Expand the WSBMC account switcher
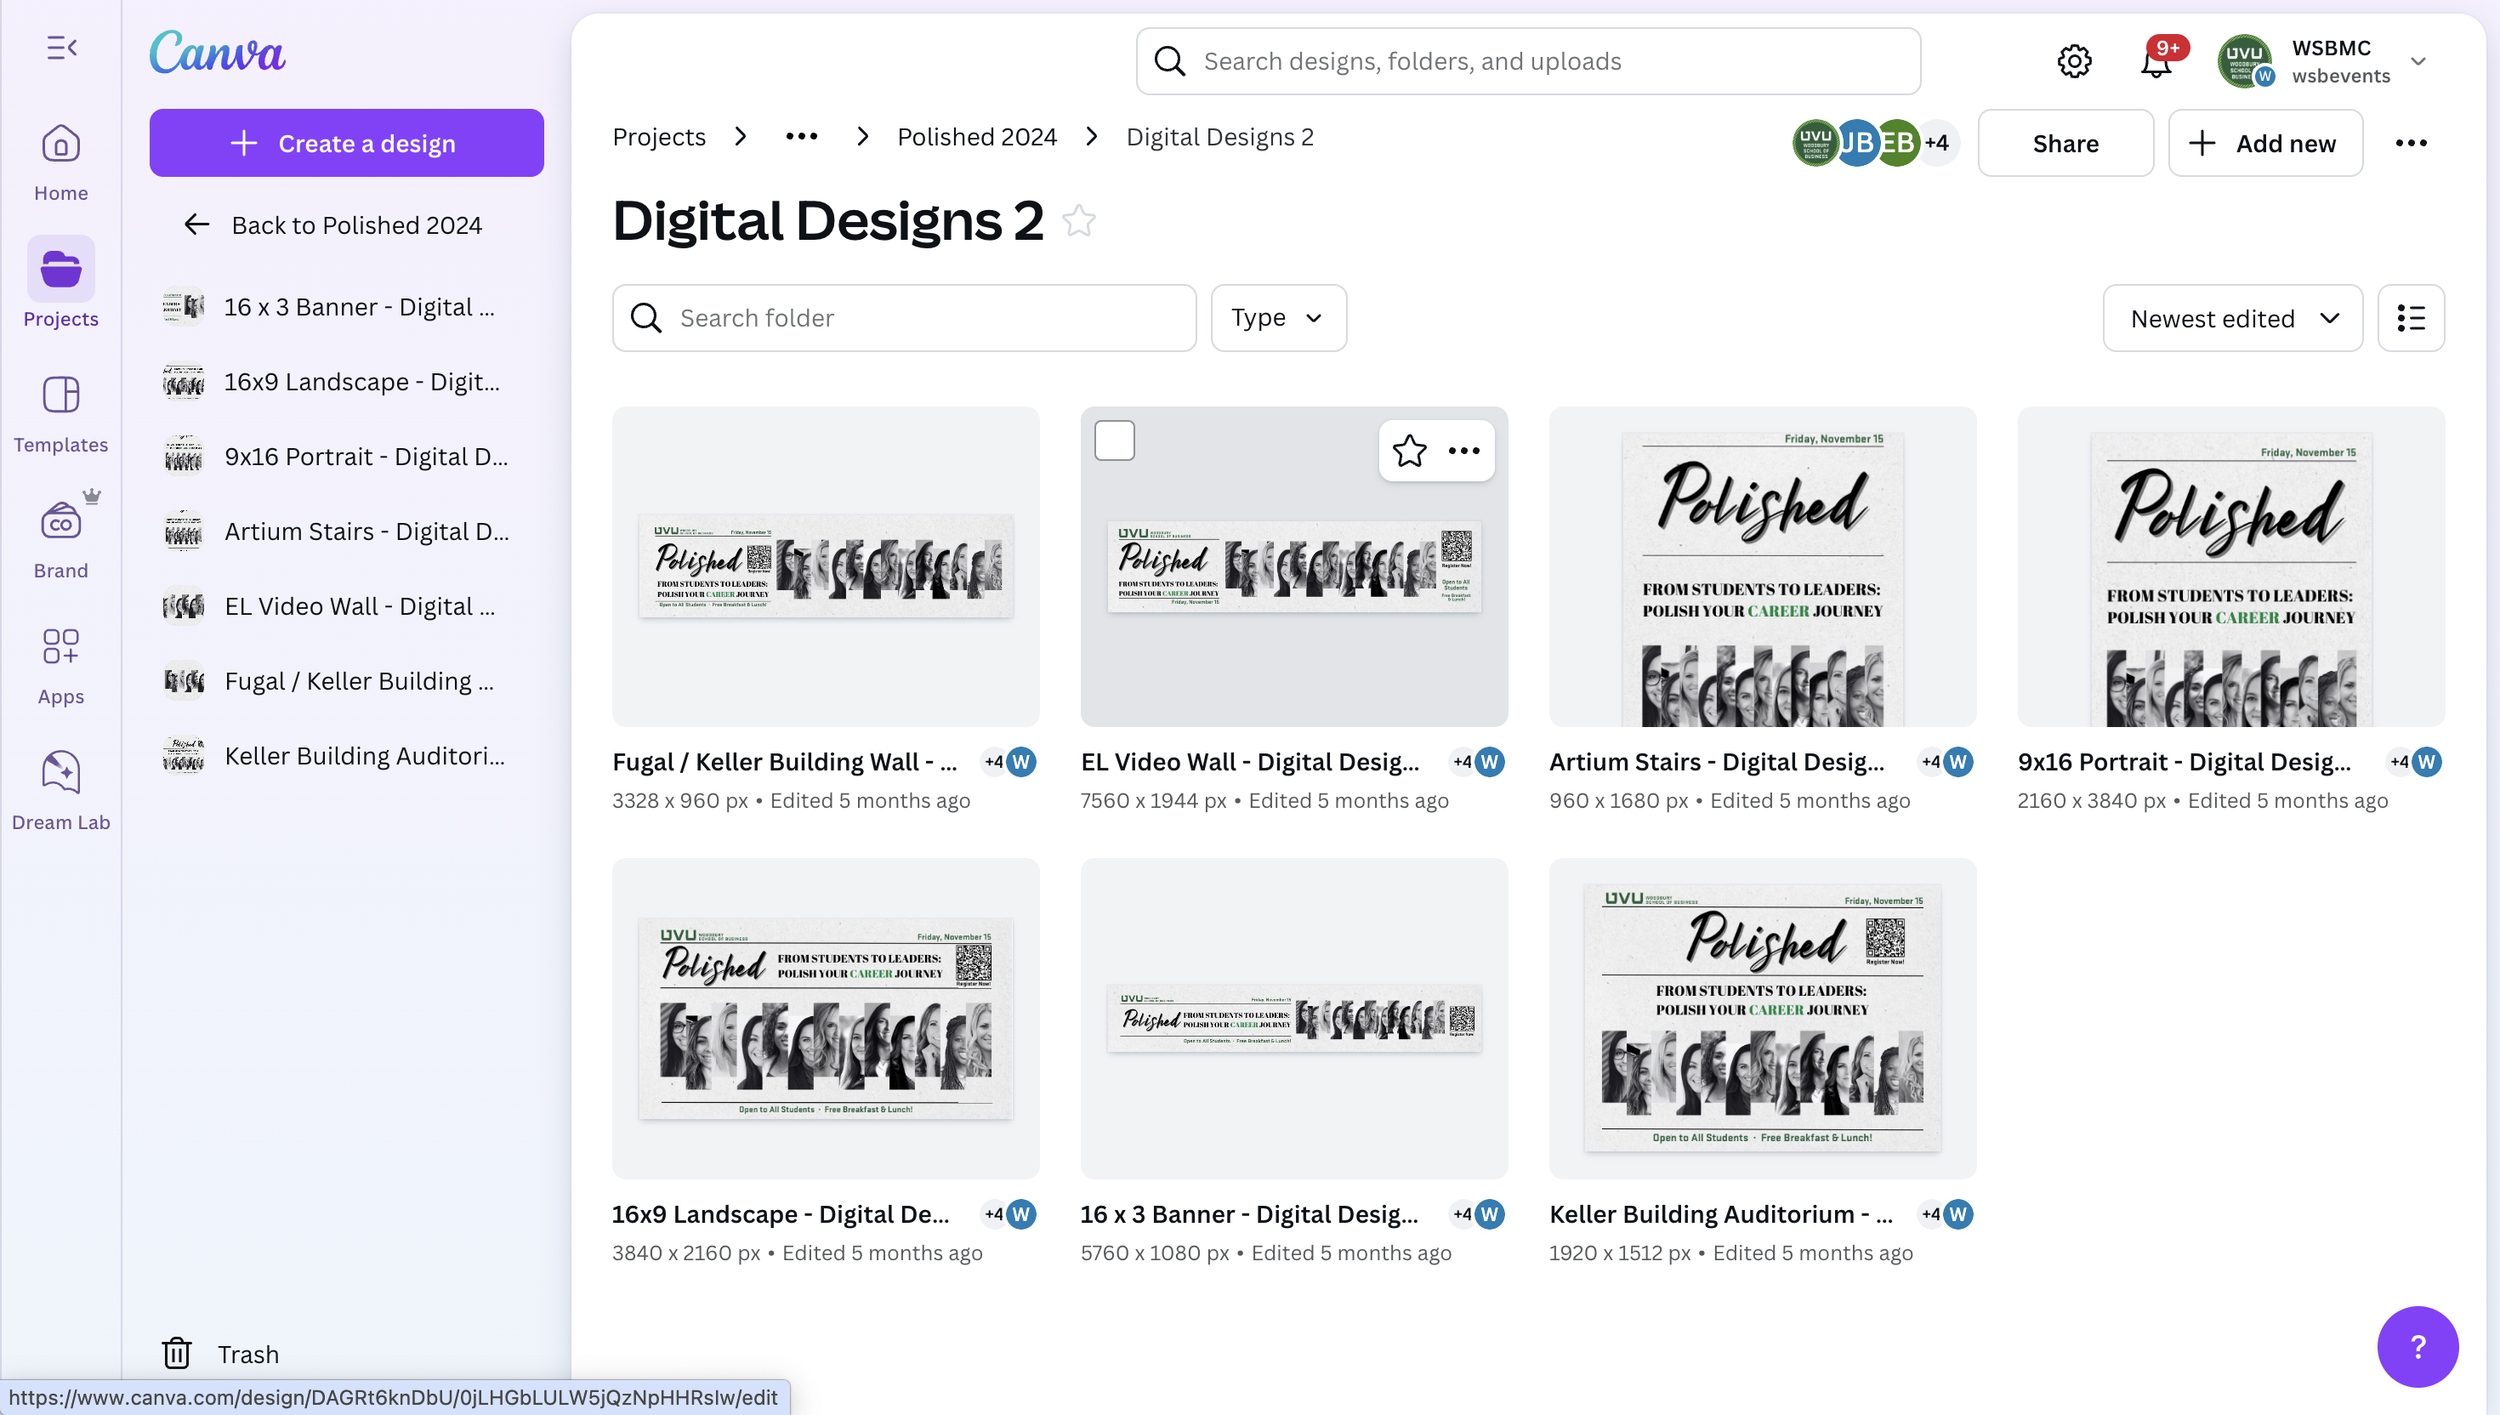The width and height of the screenshot is (2500, 1415). coord(2417,61)
